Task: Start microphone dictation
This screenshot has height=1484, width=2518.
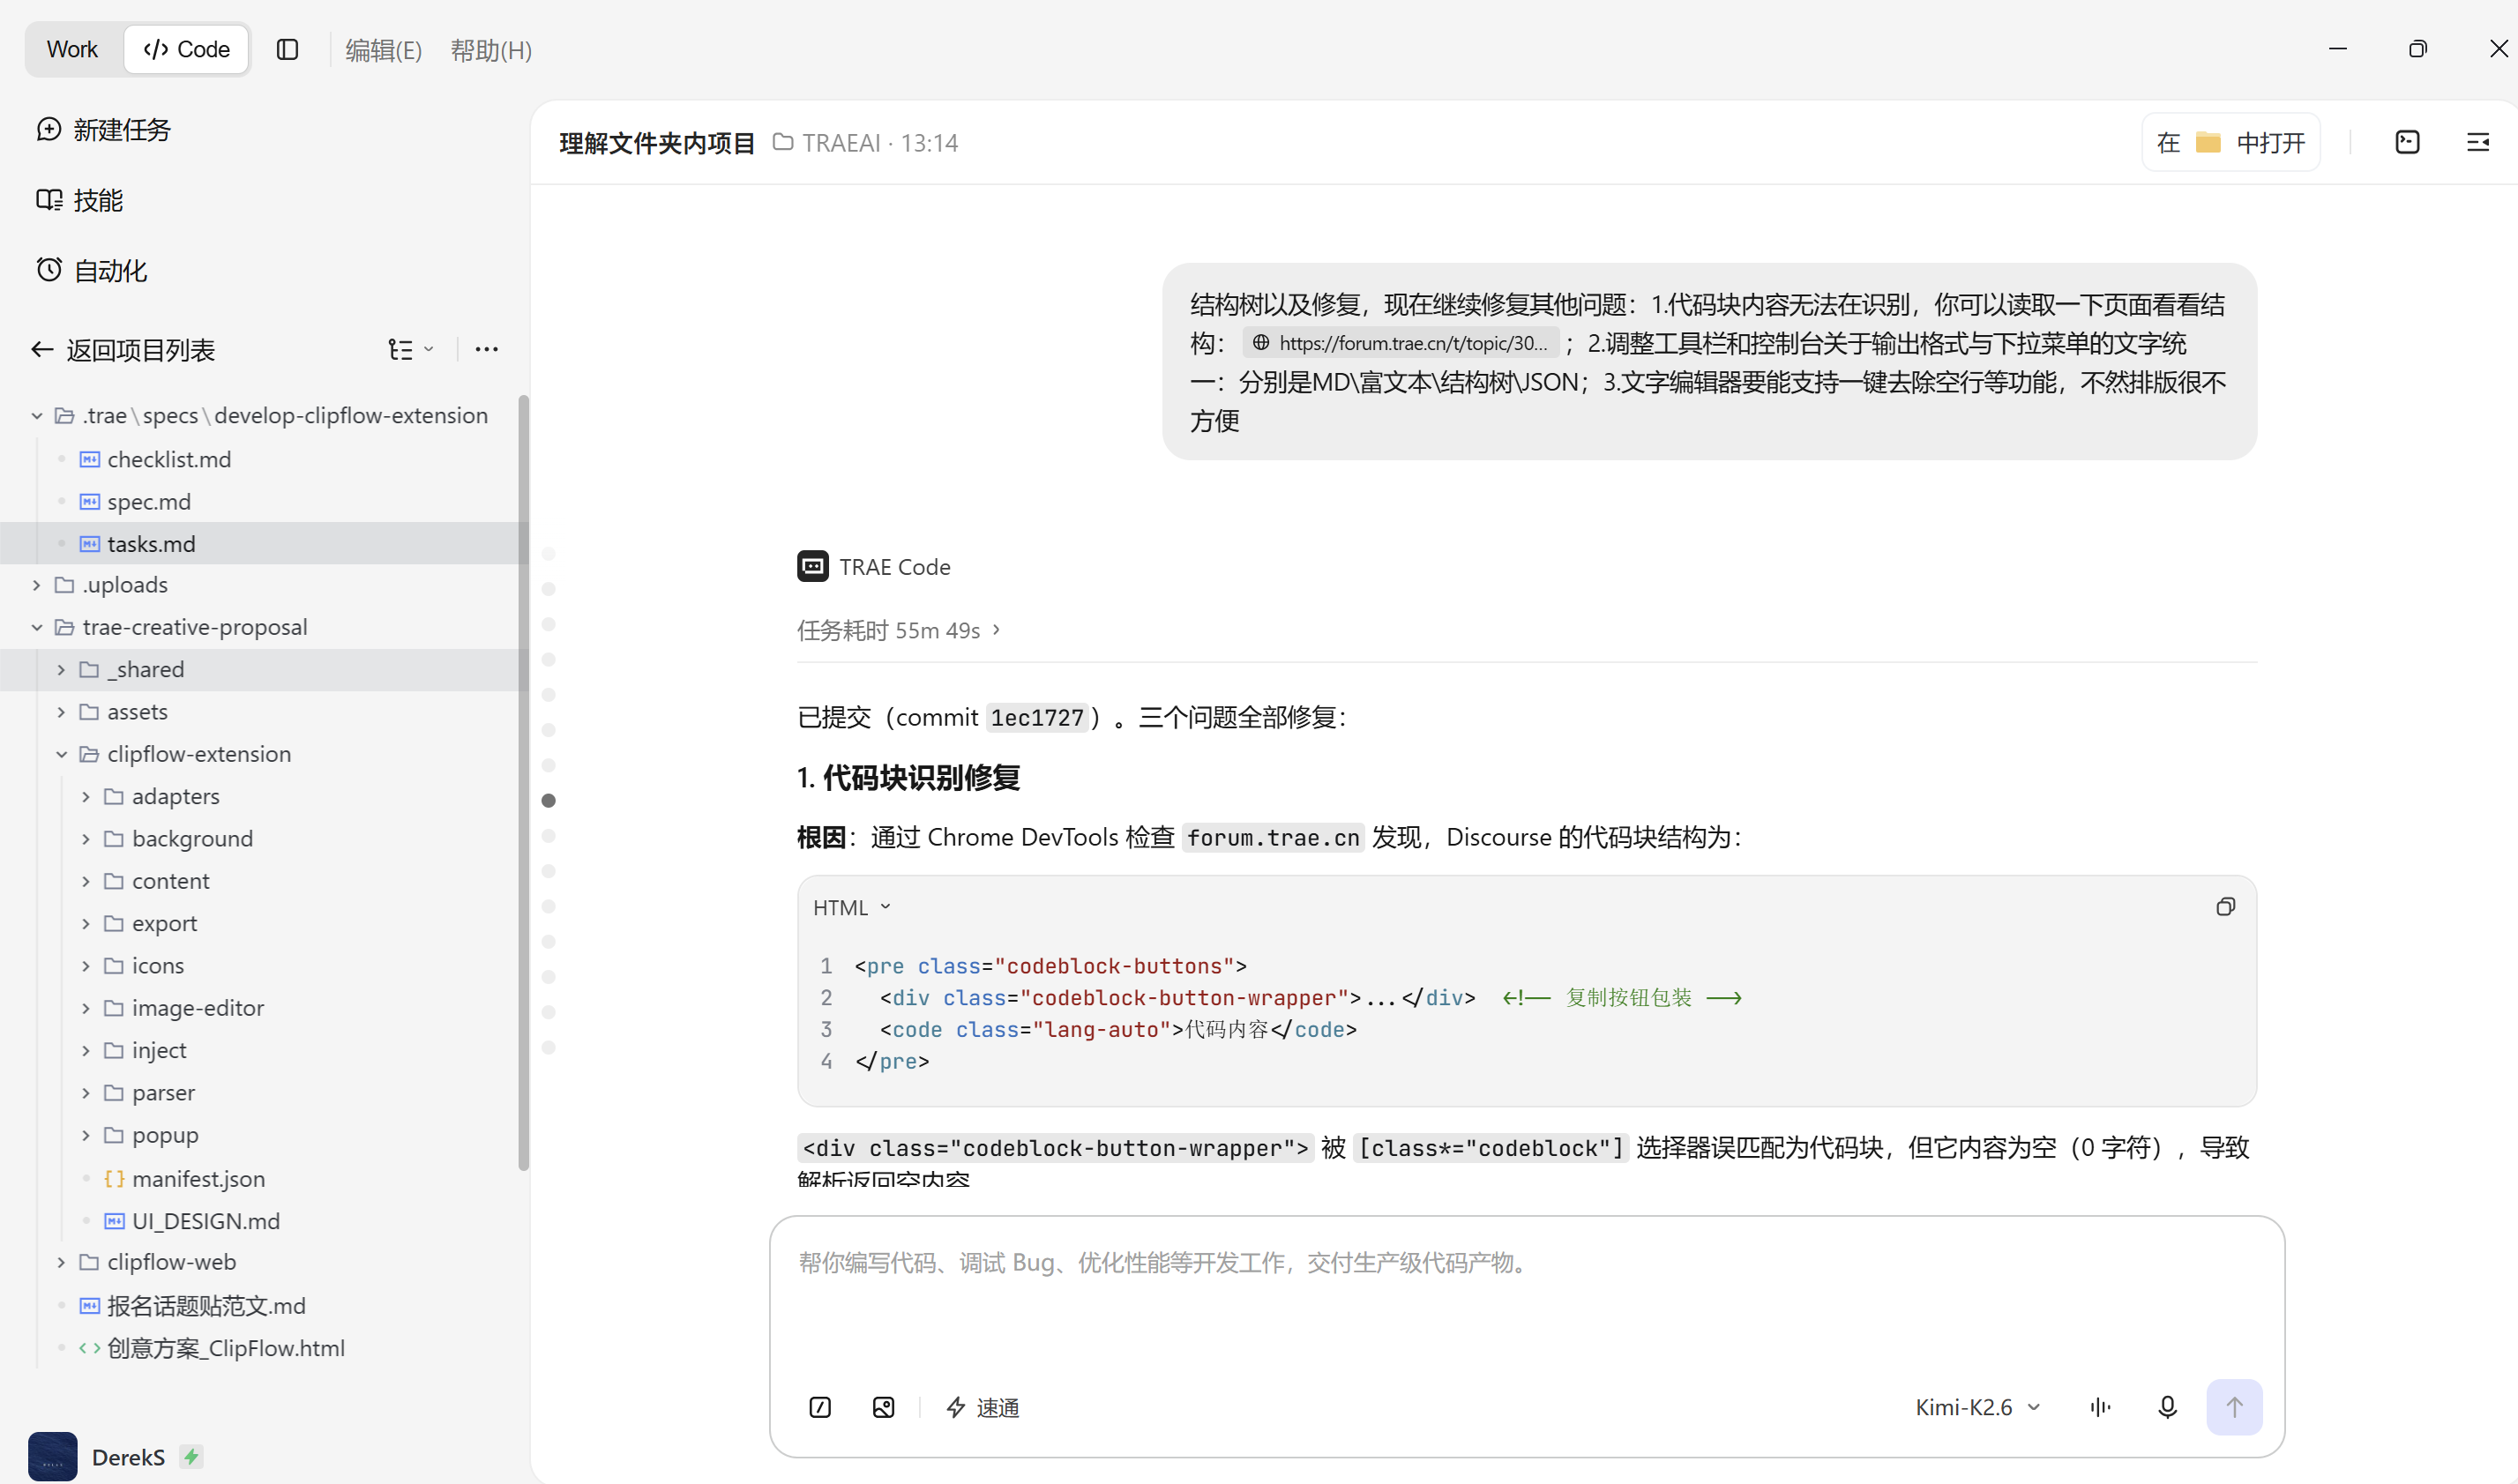Action: click(x=2167, y=1407)
